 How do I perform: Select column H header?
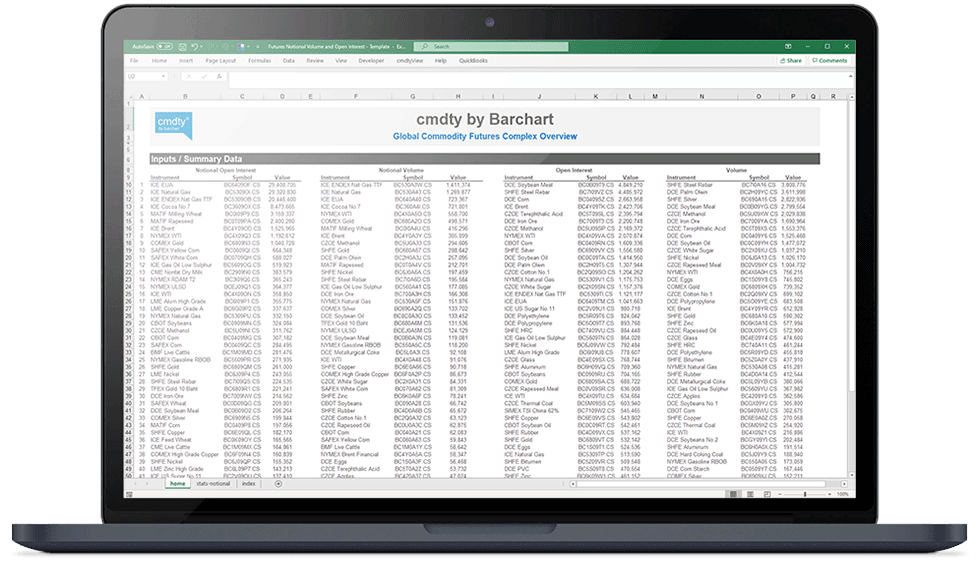coord(459,98)
